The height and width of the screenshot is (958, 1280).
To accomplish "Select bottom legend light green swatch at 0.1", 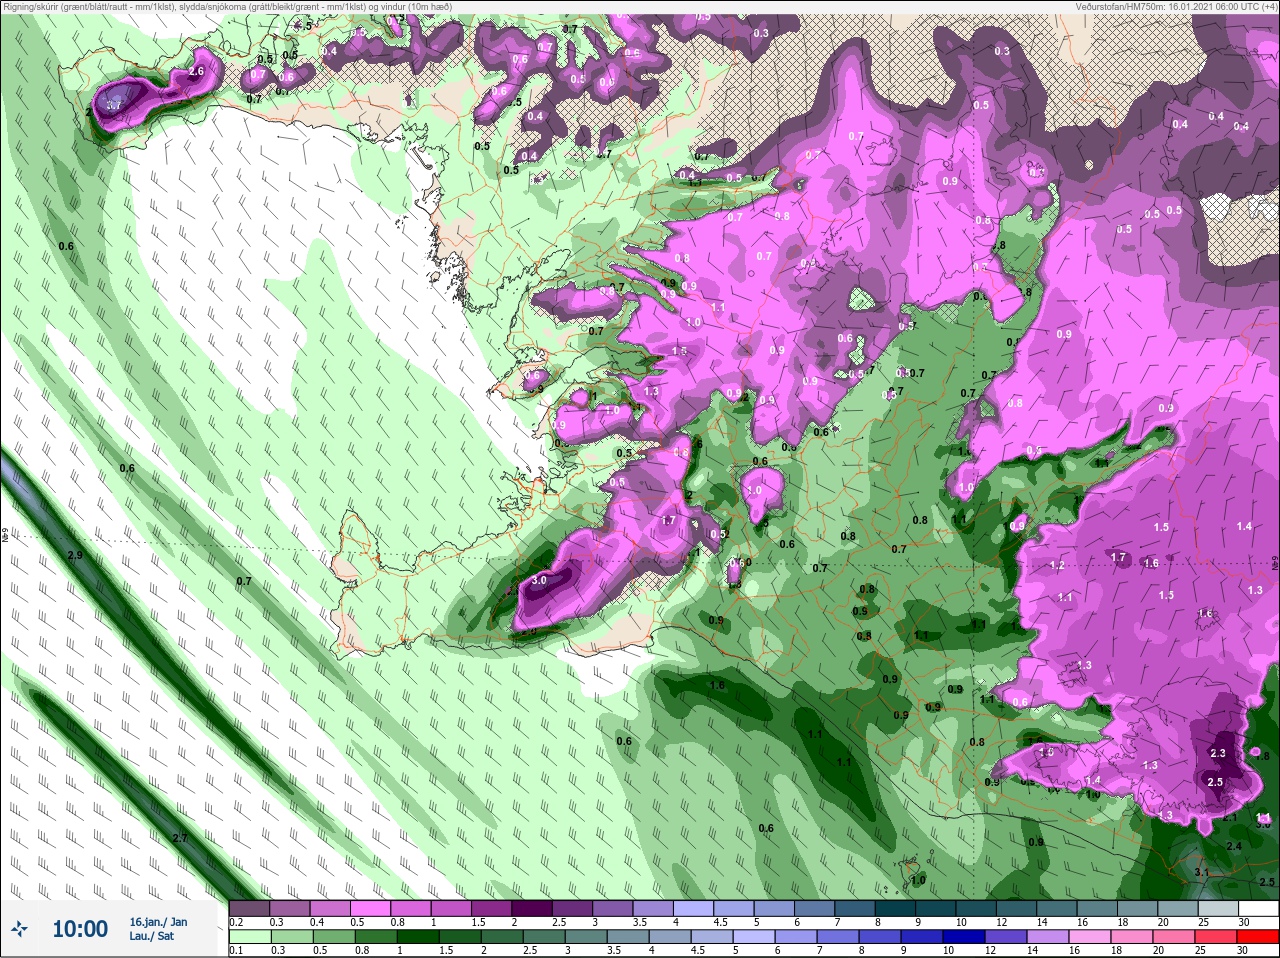I will pos(249,936).
